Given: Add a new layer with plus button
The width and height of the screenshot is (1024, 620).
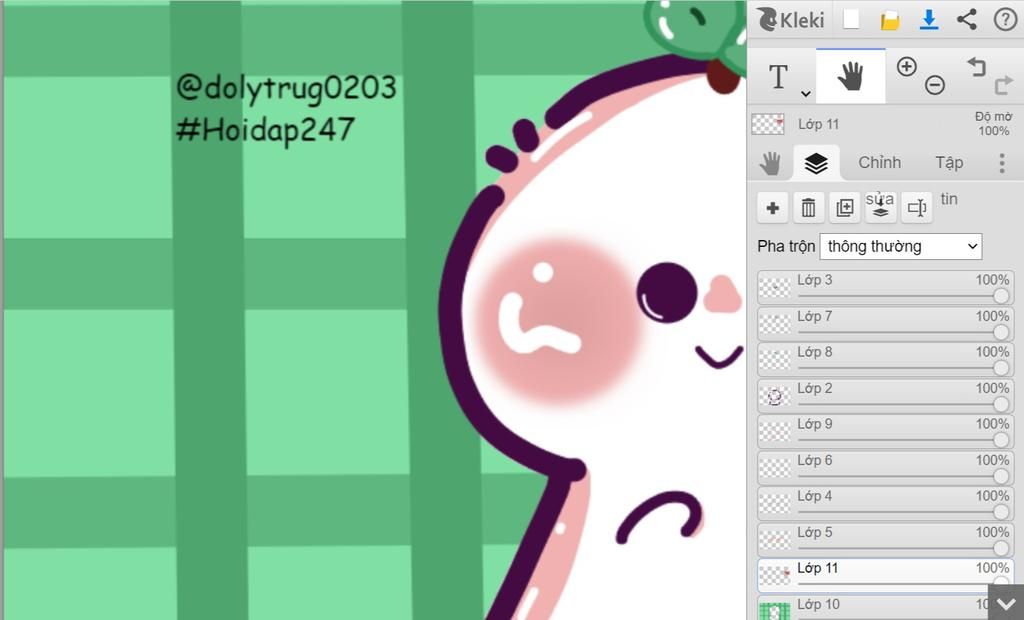Looking at the screenshot, I should point(773,208).
